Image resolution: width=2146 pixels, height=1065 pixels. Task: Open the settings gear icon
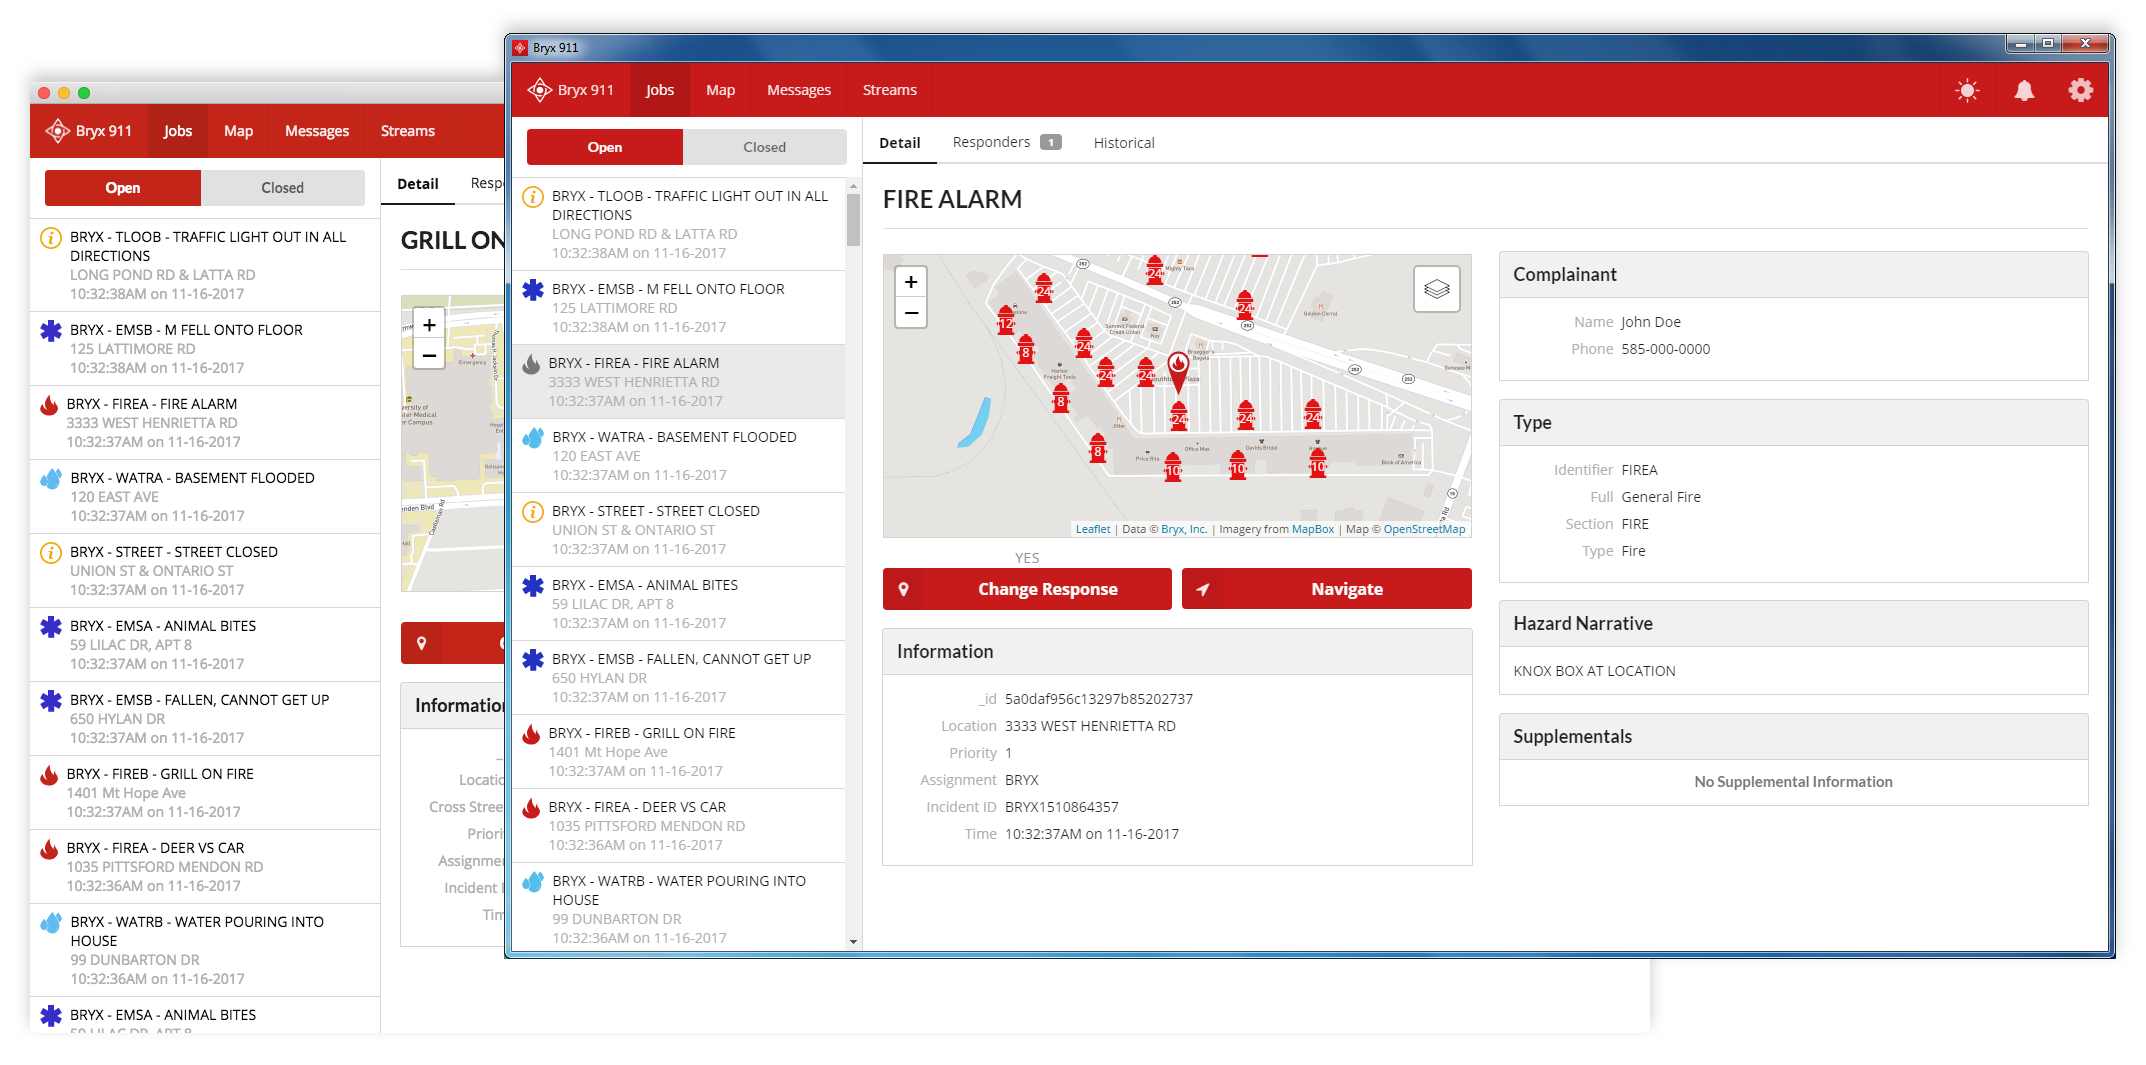pyautogui.click(x=2080, y=91)
